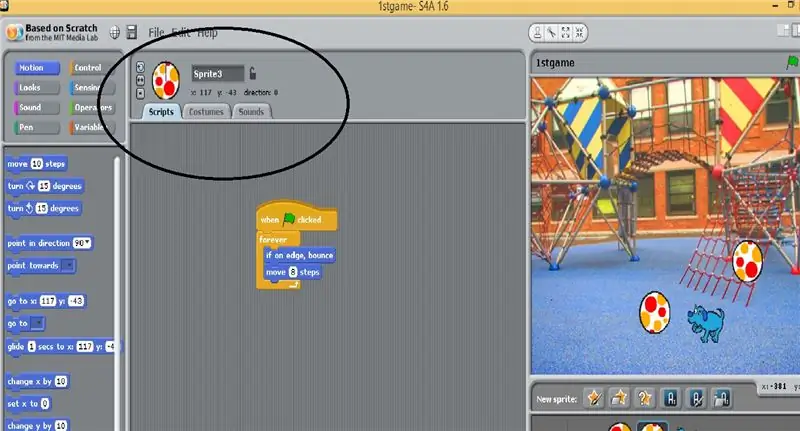
Task: Click the x field 117 in go to block
Action: [48, 301]
